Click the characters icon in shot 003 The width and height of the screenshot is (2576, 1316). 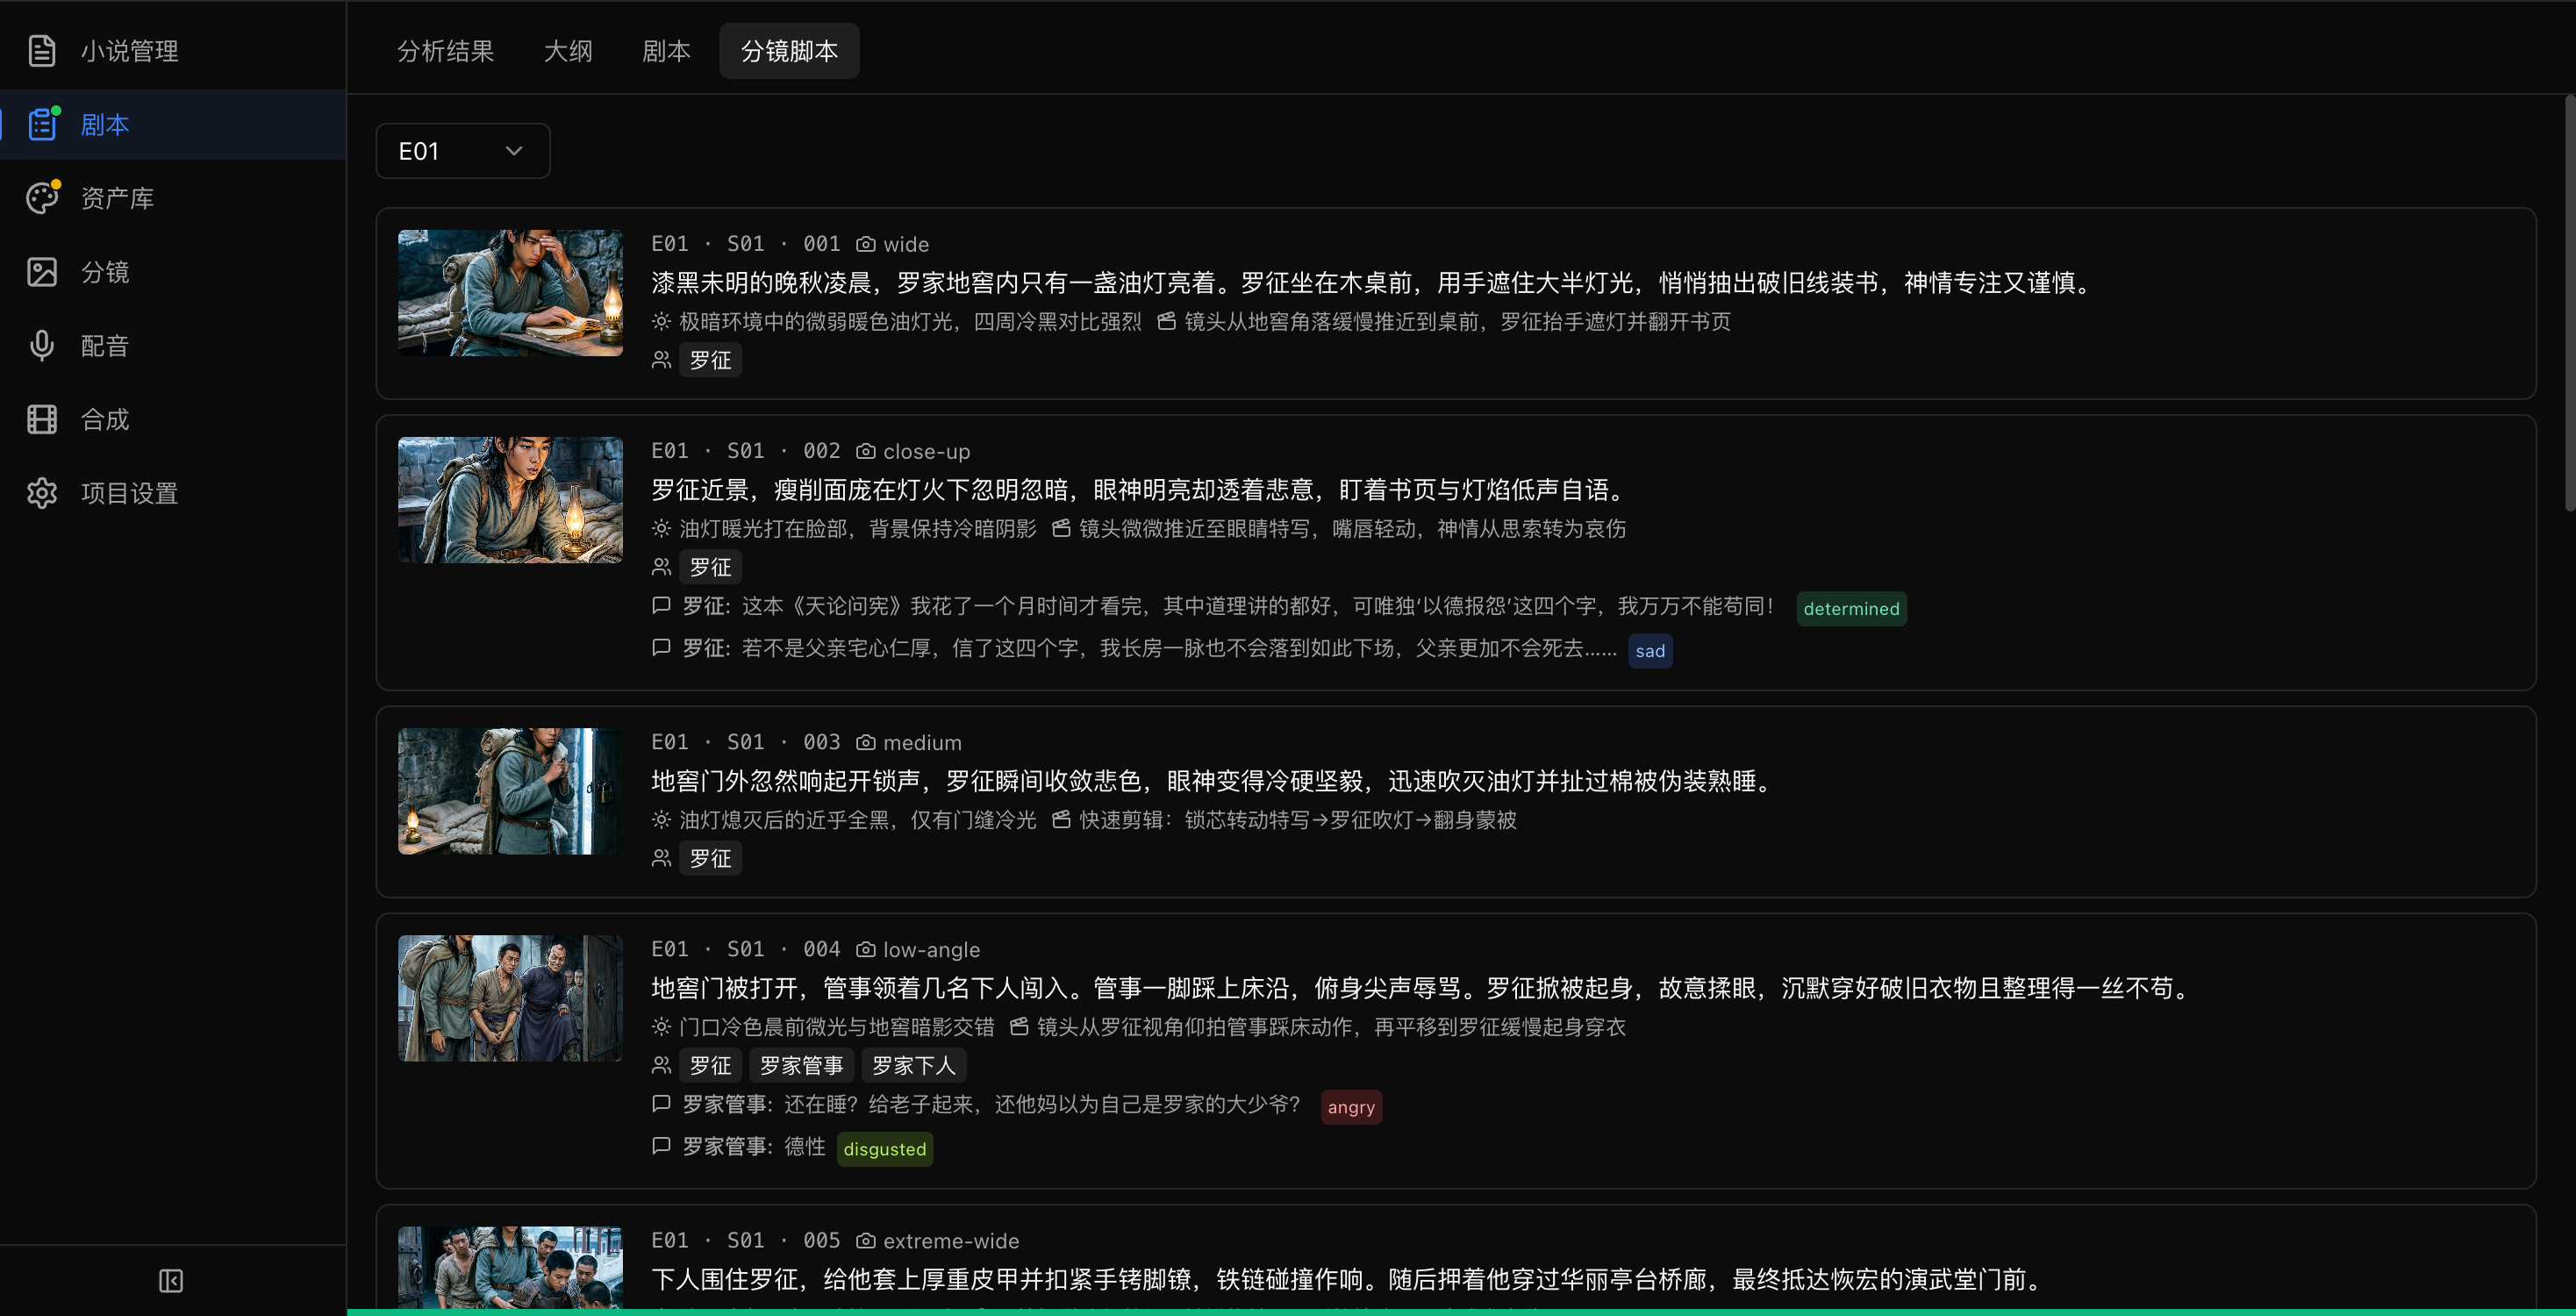click(x=660, y=857)
